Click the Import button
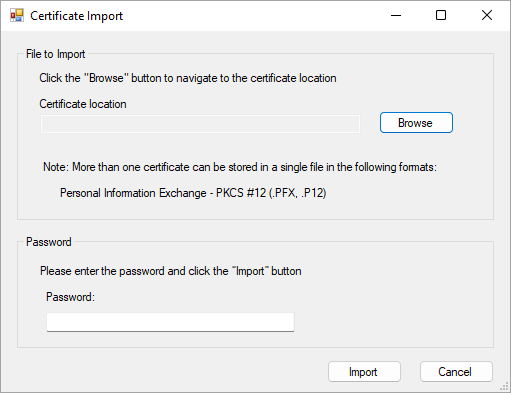Screen dimensions: 511x393 click(364, 372)
